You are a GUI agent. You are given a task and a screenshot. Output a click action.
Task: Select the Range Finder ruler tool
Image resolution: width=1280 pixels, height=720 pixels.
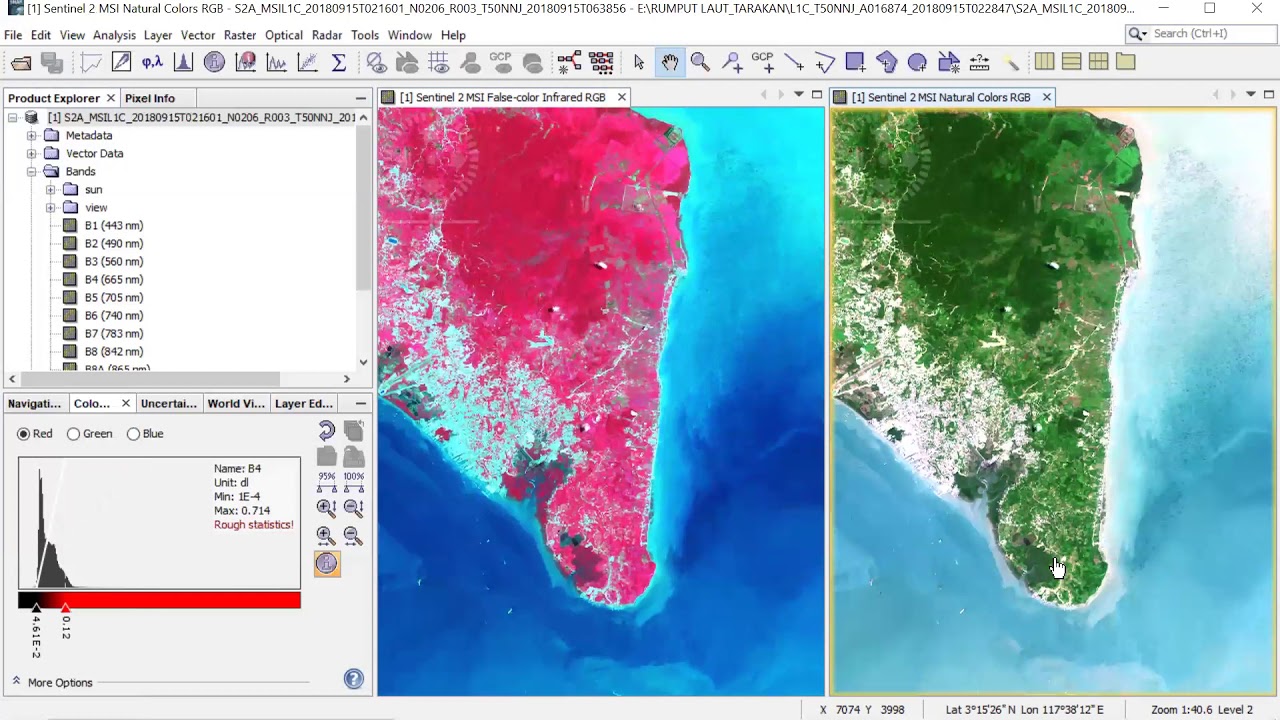979,63
